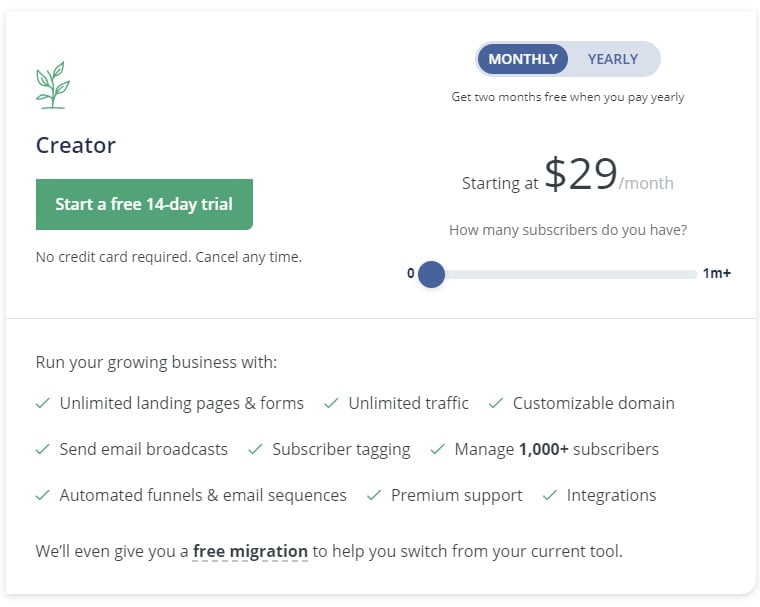Click the checkmark next to Integrations
The width and height of the screenshot is (760, 607).
pyautogui.click(x=549, y=496)
